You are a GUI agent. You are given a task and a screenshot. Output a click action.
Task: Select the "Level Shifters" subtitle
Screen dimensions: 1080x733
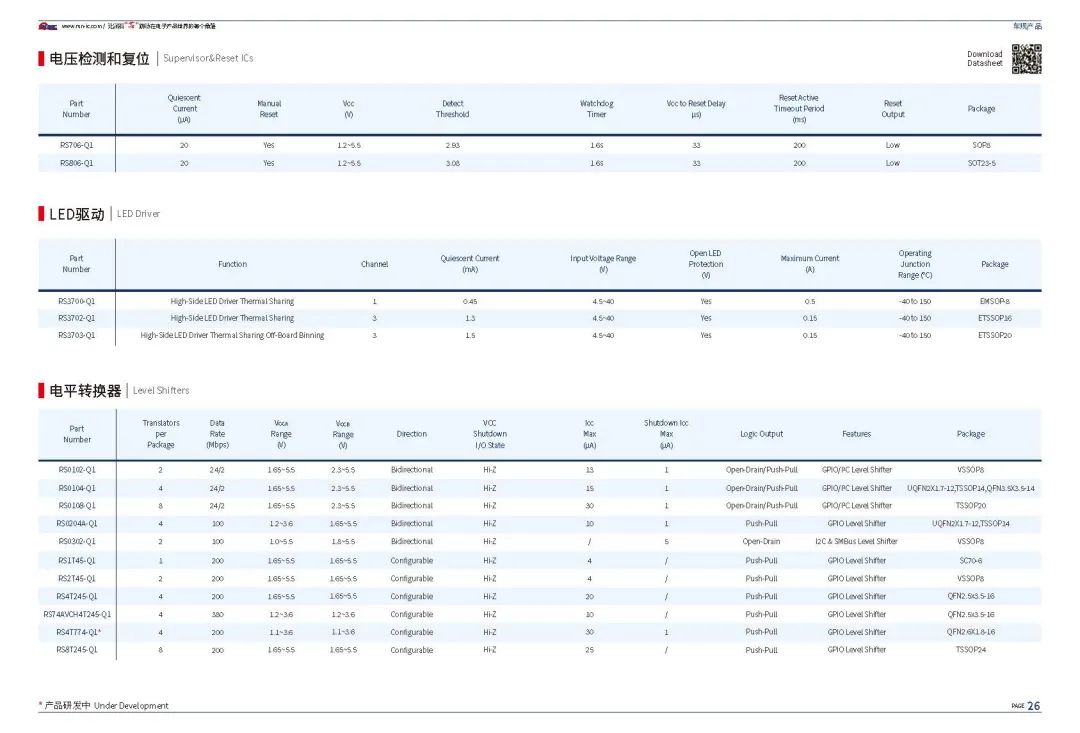[161, 391]
